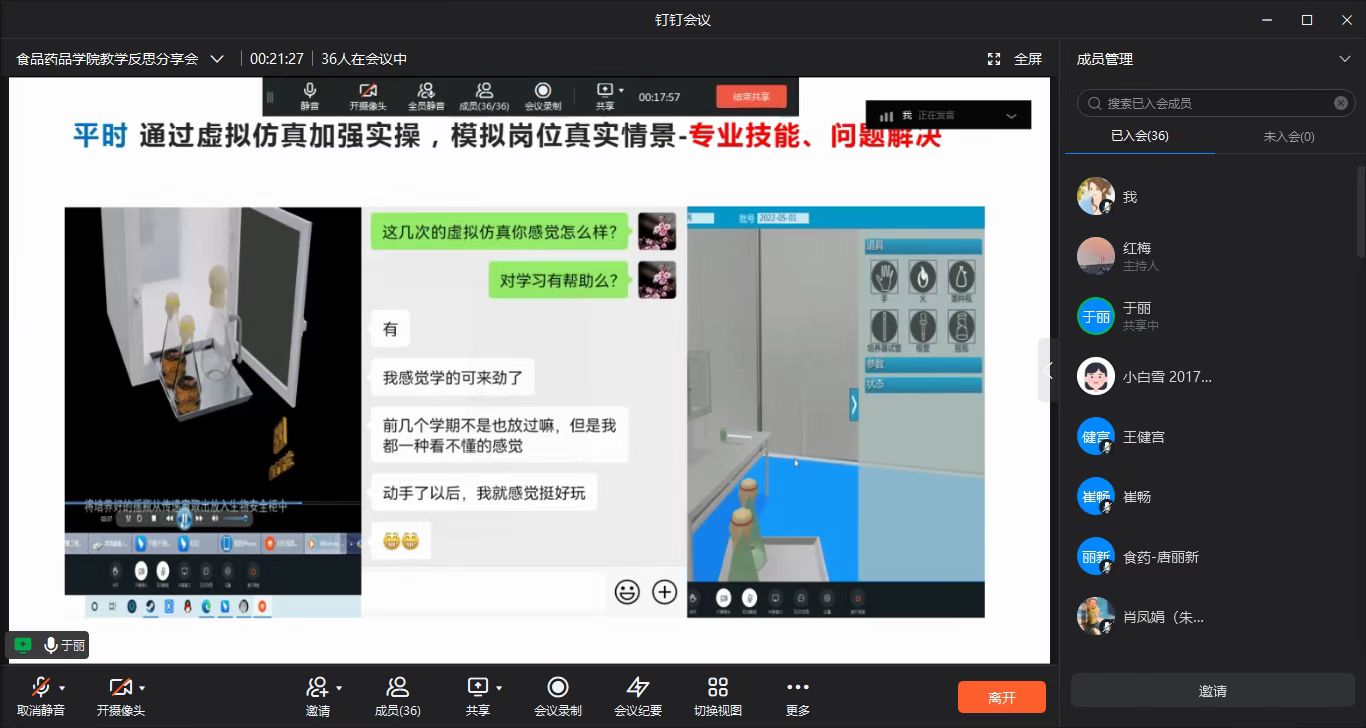Click the 邀请 button under member list
Viewport: 1366px width, 728px height.
point(1212,691)
